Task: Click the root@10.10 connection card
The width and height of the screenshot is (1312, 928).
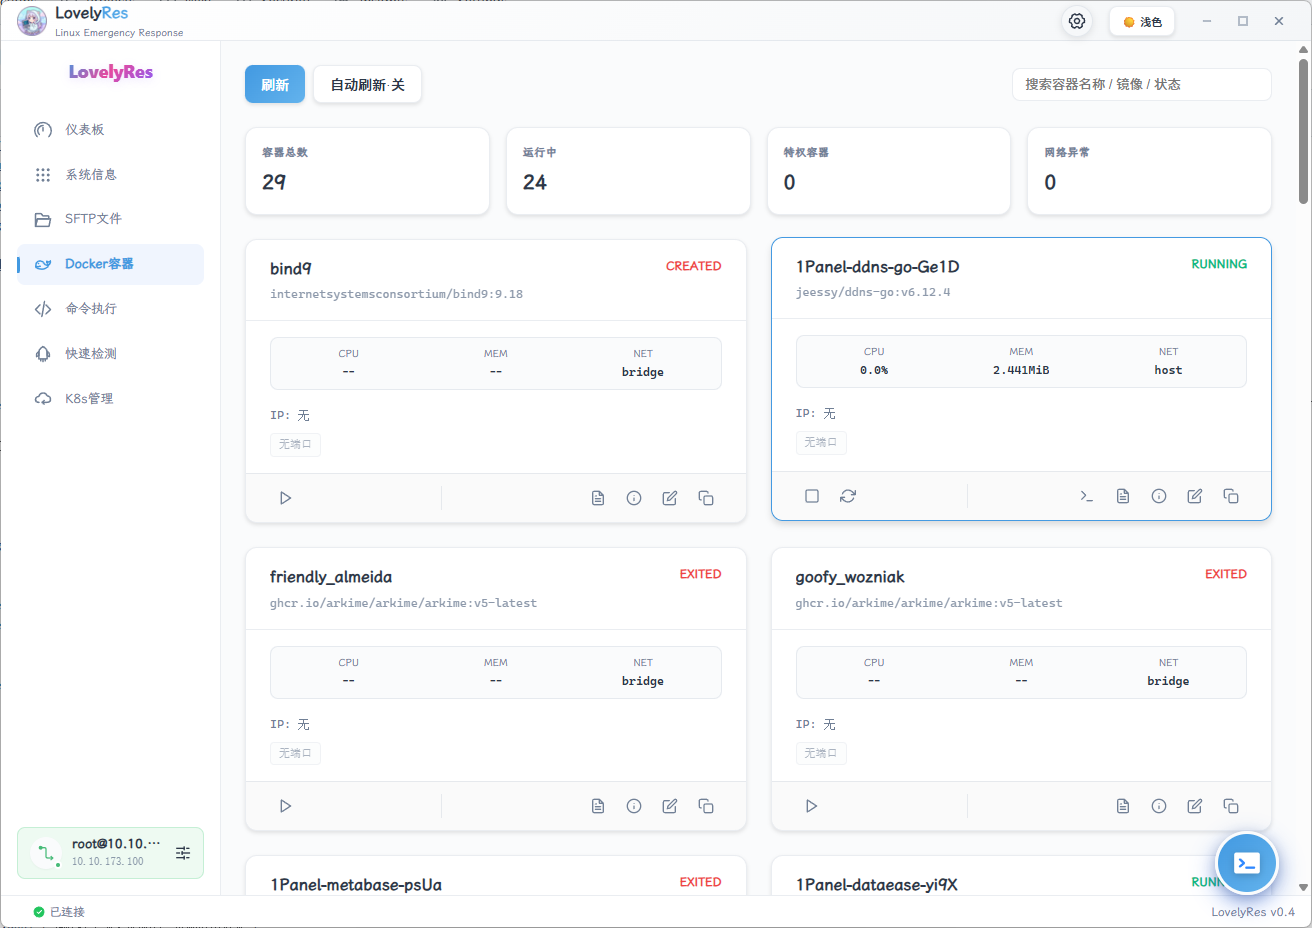Action: [x=110, y=853]
